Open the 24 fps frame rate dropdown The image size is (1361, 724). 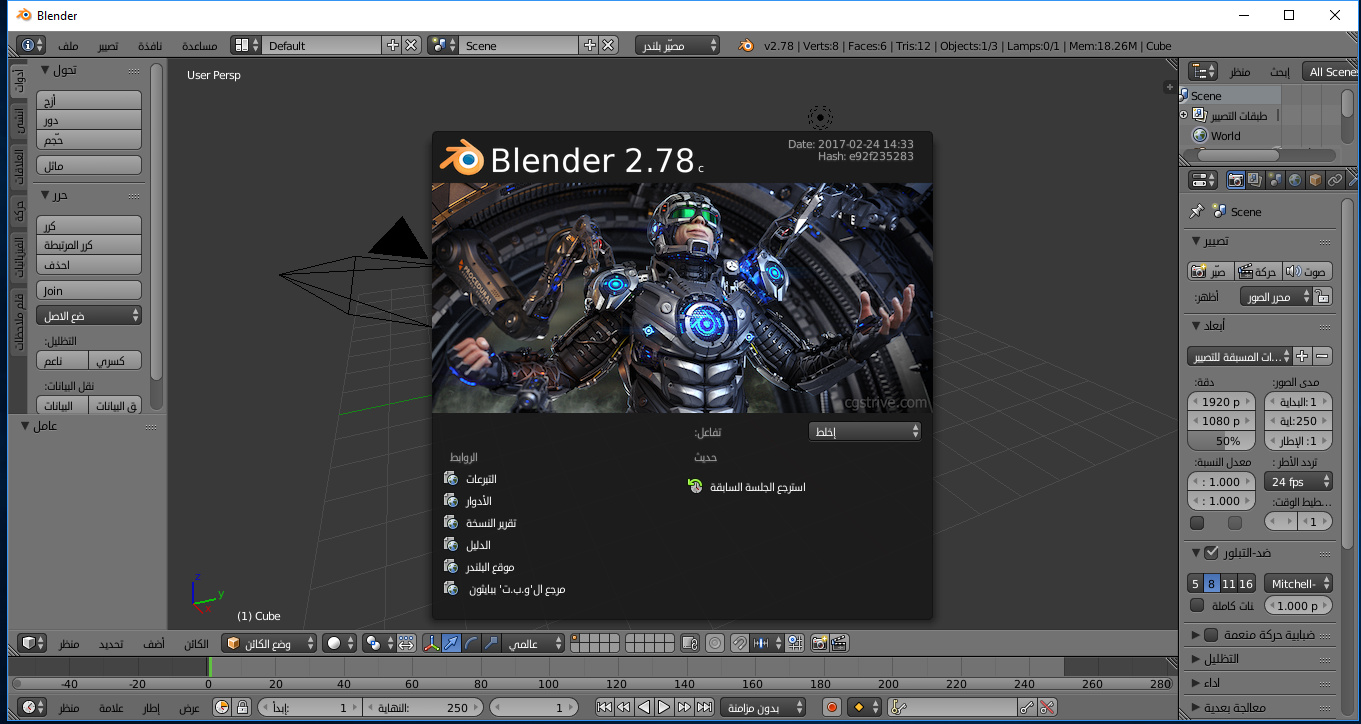pos(1298,481)
